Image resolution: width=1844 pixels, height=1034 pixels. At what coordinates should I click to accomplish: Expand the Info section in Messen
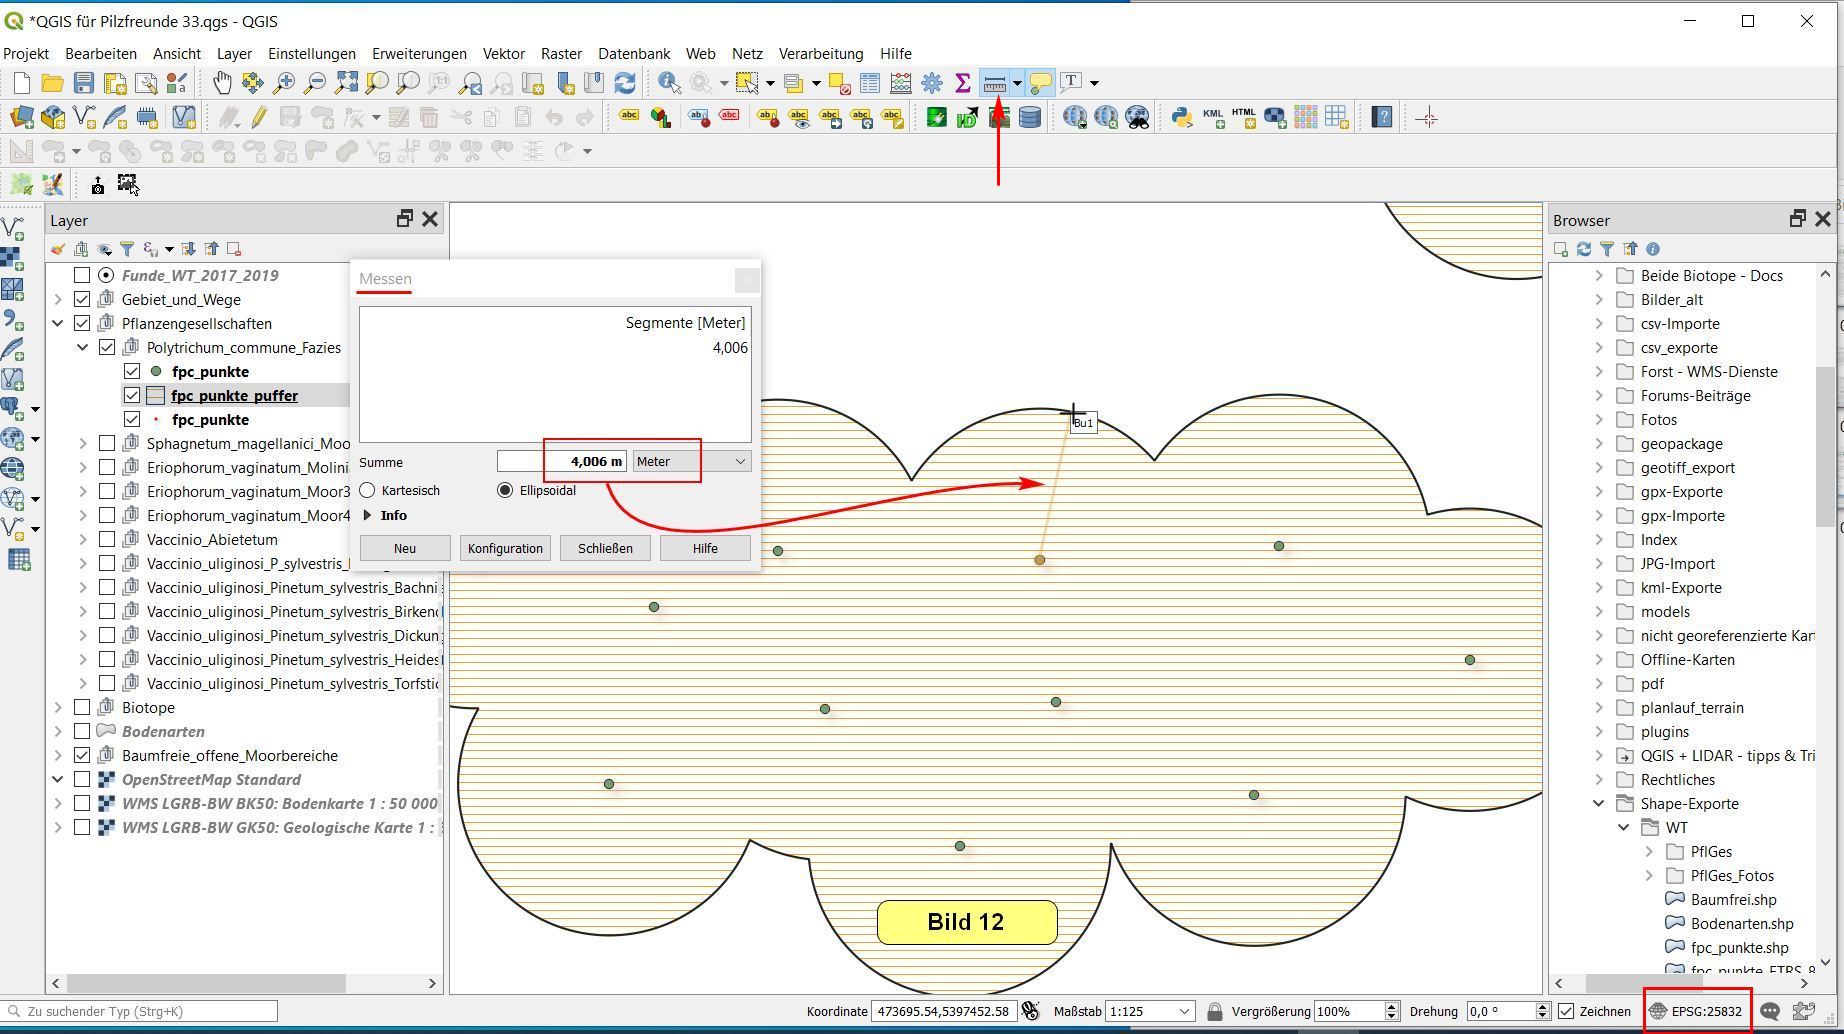(368, 515)
